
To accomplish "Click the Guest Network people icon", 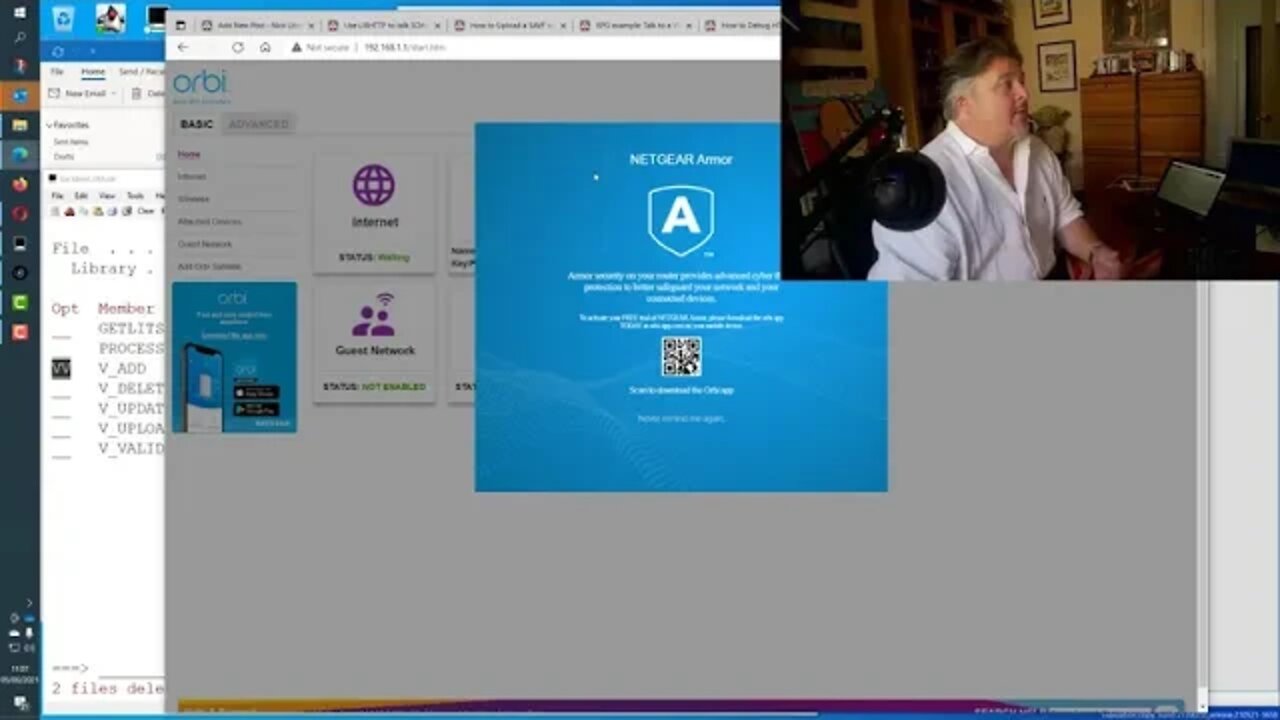I will click(x=374, y=315).
